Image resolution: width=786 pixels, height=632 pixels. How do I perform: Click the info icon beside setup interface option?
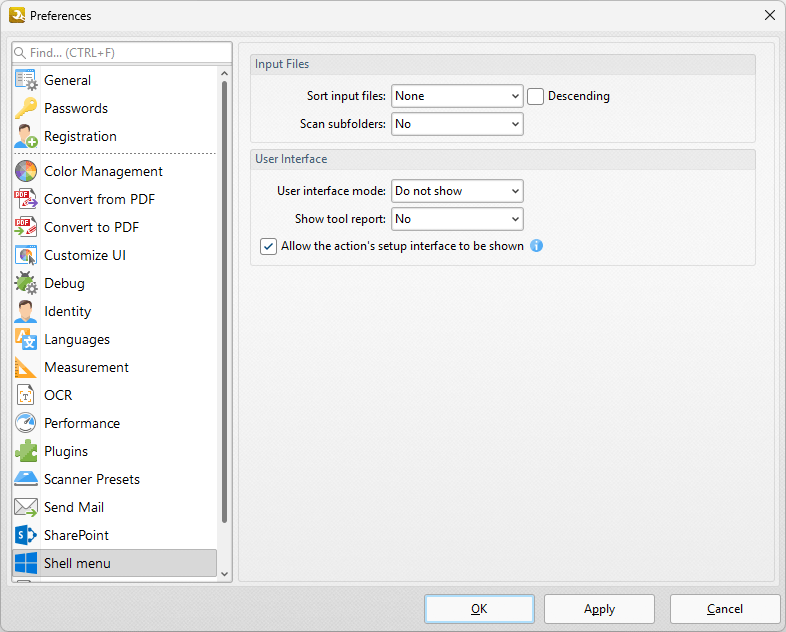pyautogui.click(x=536, y=246)
